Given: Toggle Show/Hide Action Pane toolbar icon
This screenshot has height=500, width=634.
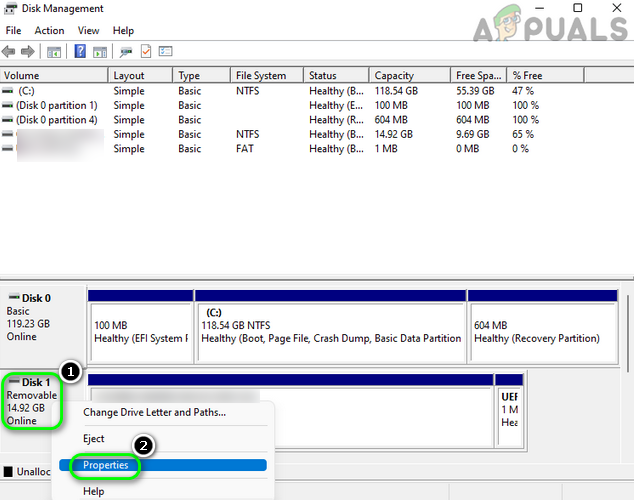Looking at the screenshot, I should [100, 52].
